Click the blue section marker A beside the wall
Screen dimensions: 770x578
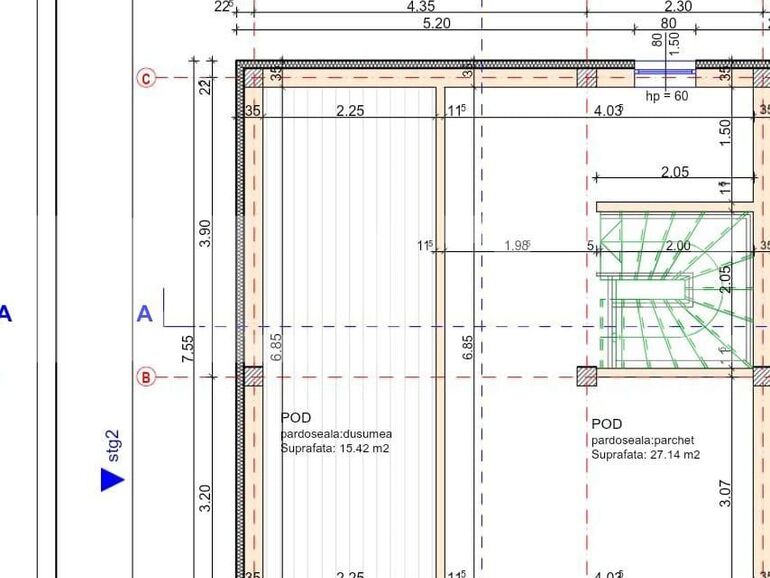[x=145, y=314]
